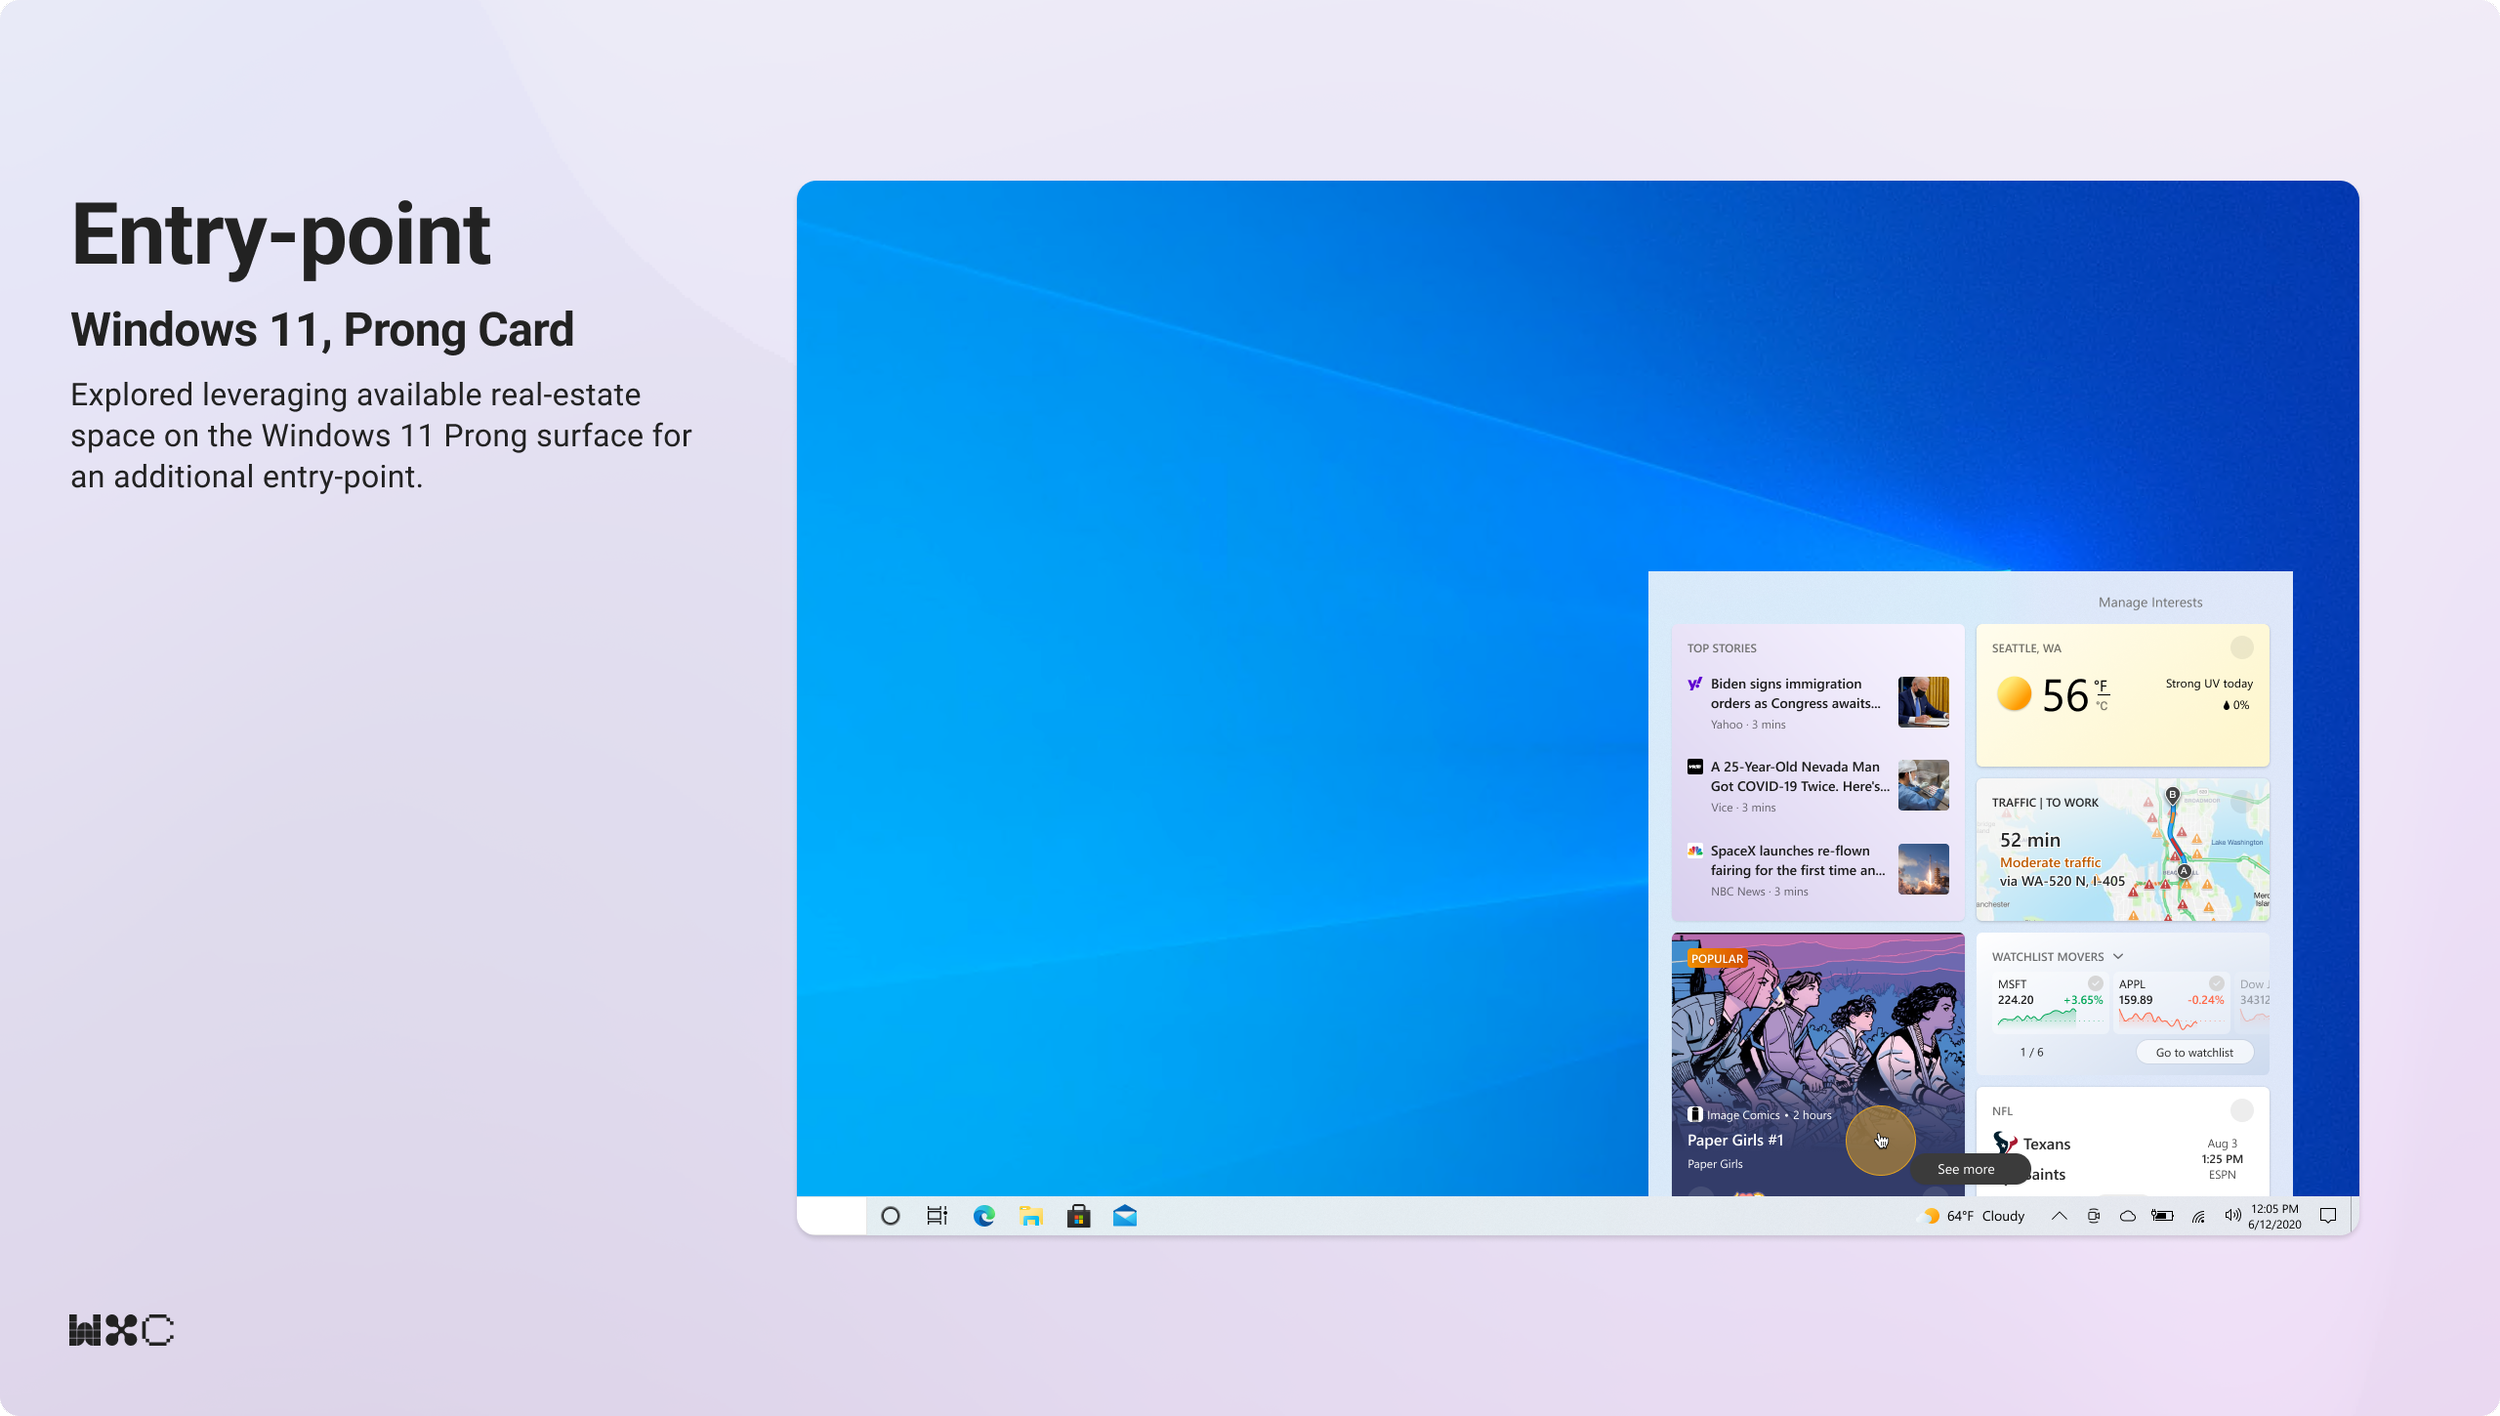Open the Mail app on taskbar
The width and height of the screenshot is (2500, 1416).
pos(1125,1216)
